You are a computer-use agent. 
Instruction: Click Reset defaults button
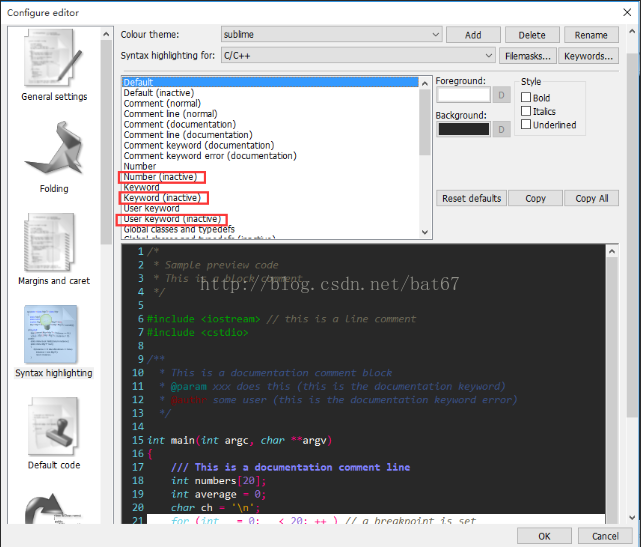(471, 198)
